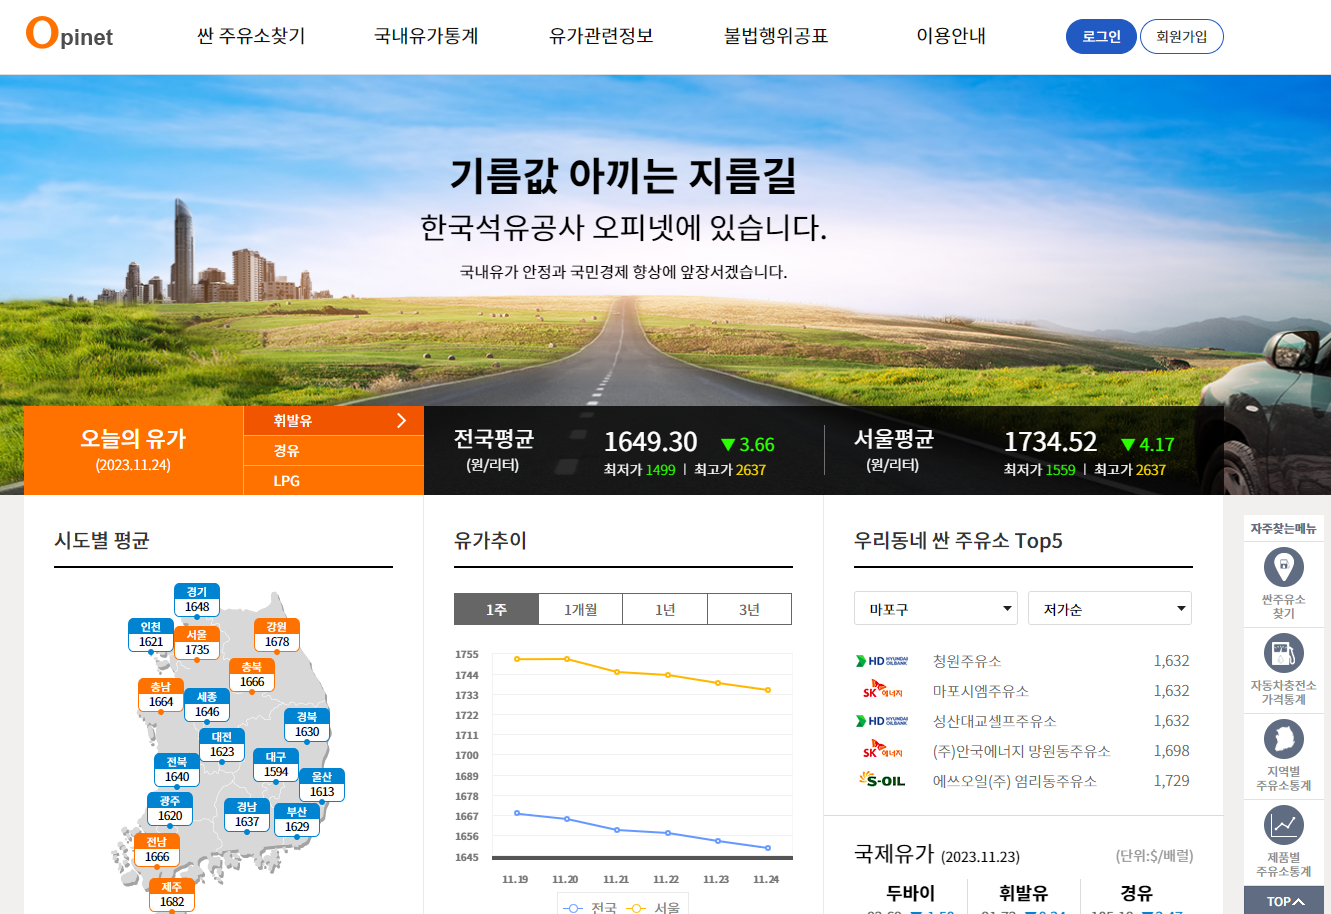The height and width of the screenshot is (914, 1331).
Task: Select the 대전 1623 map marker
Action: (222, 745)
